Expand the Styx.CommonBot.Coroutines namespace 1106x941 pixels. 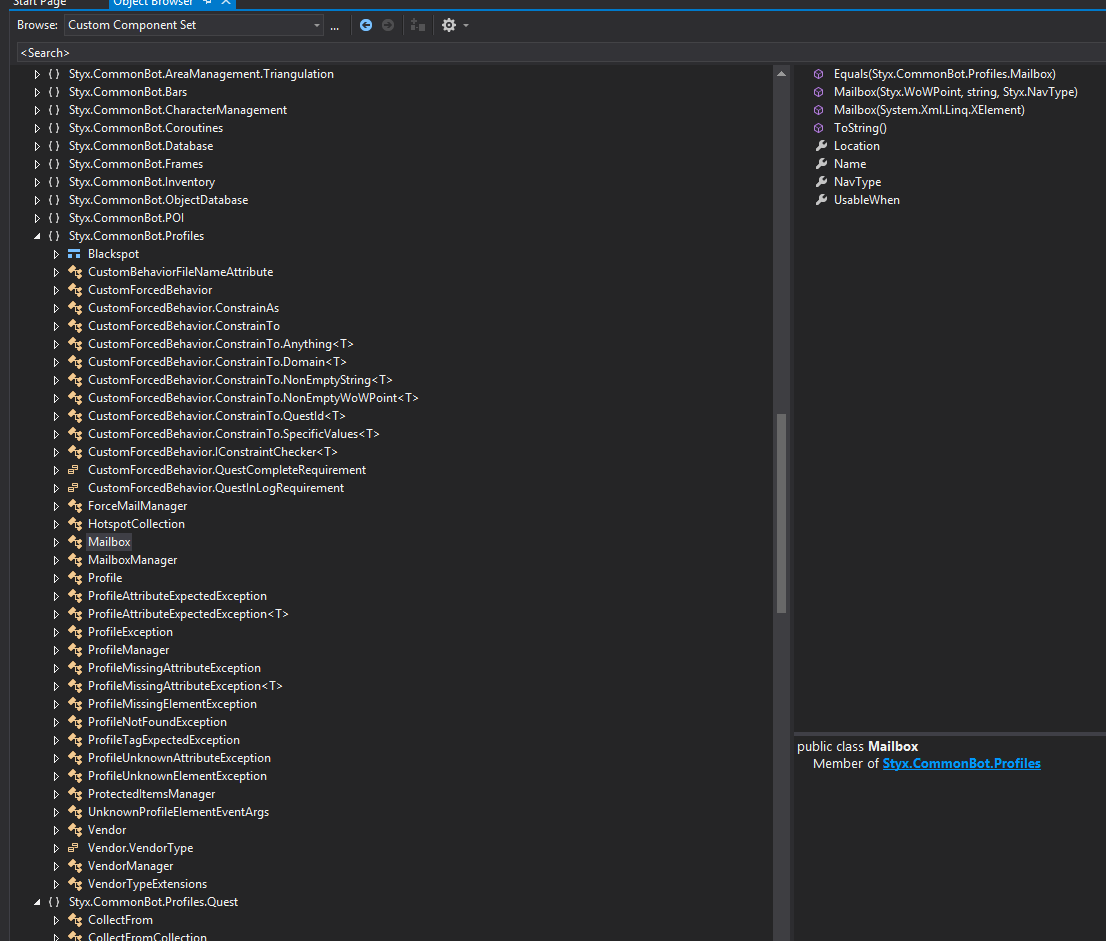click(x=37, y=128)
